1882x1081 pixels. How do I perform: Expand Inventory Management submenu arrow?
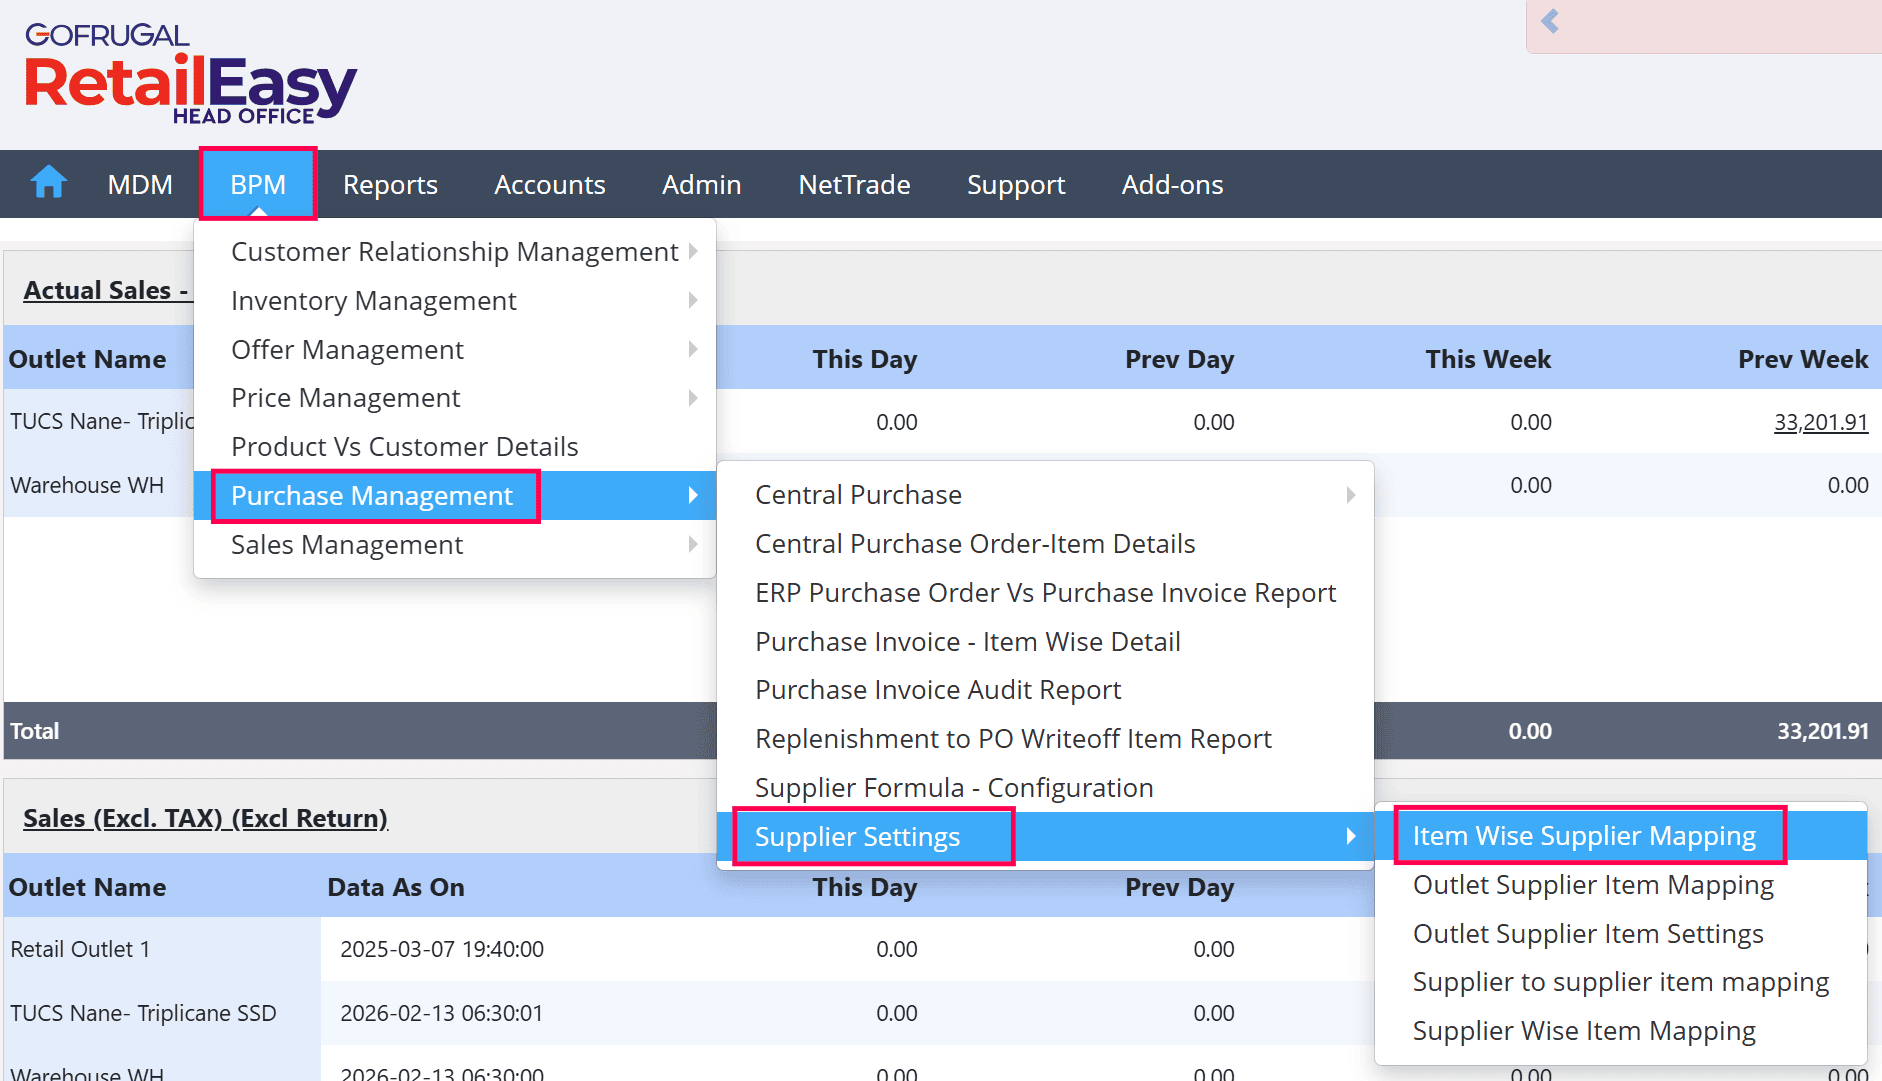click(x=693, y=300)
